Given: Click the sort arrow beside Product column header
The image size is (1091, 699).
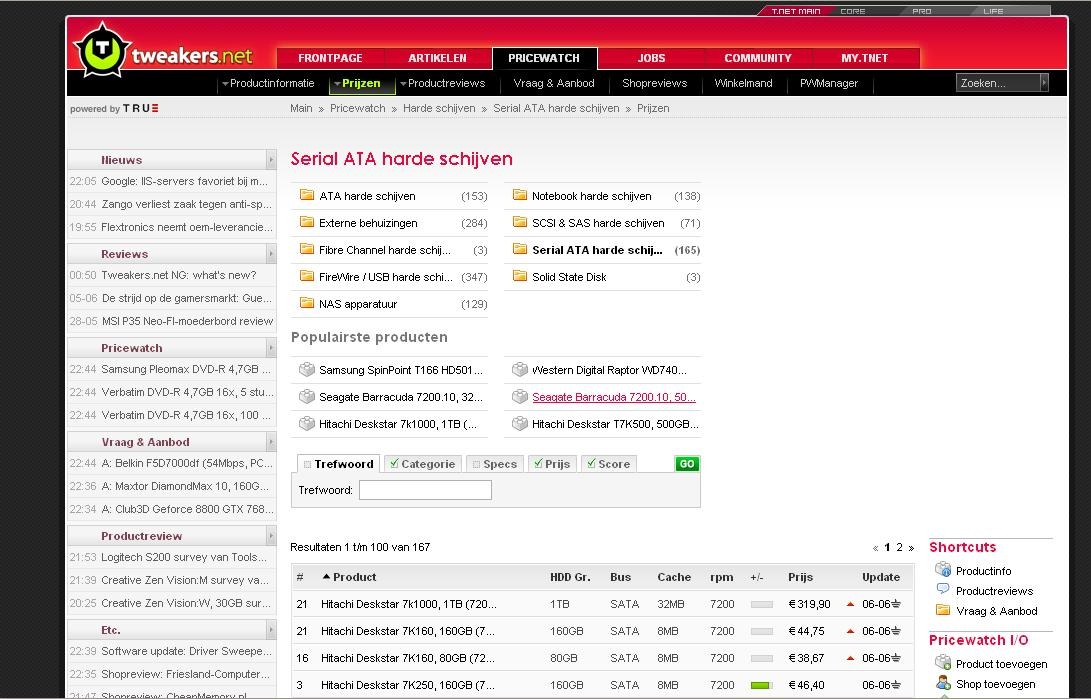Looking at the screenshot, I should point(326,576).
